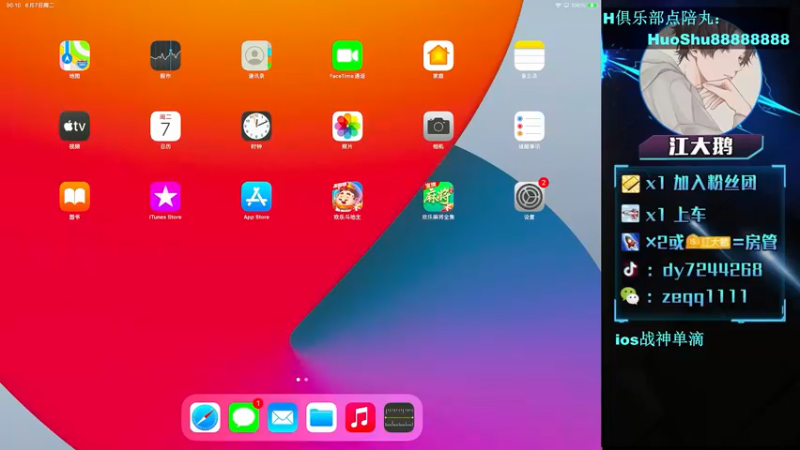Click the WeChat logo icon

tap(630, 296)
